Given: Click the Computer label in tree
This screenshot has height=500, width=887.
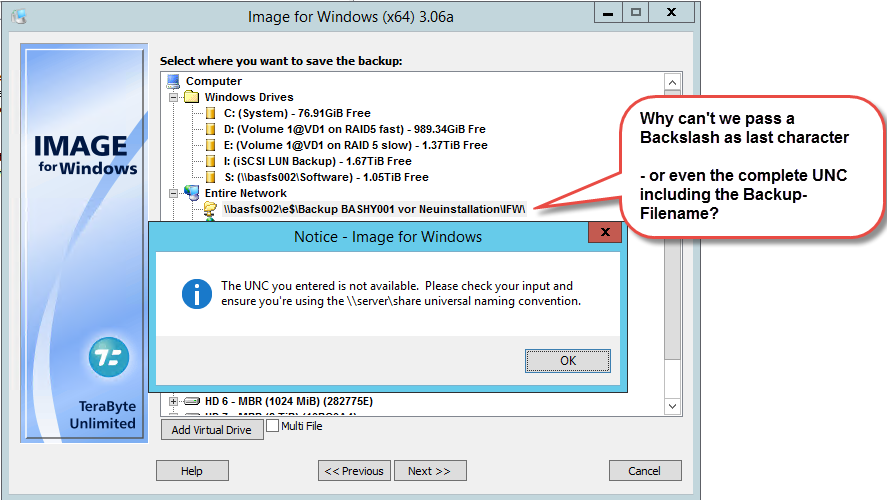Looking at the screenshot, I should (214, 81).
